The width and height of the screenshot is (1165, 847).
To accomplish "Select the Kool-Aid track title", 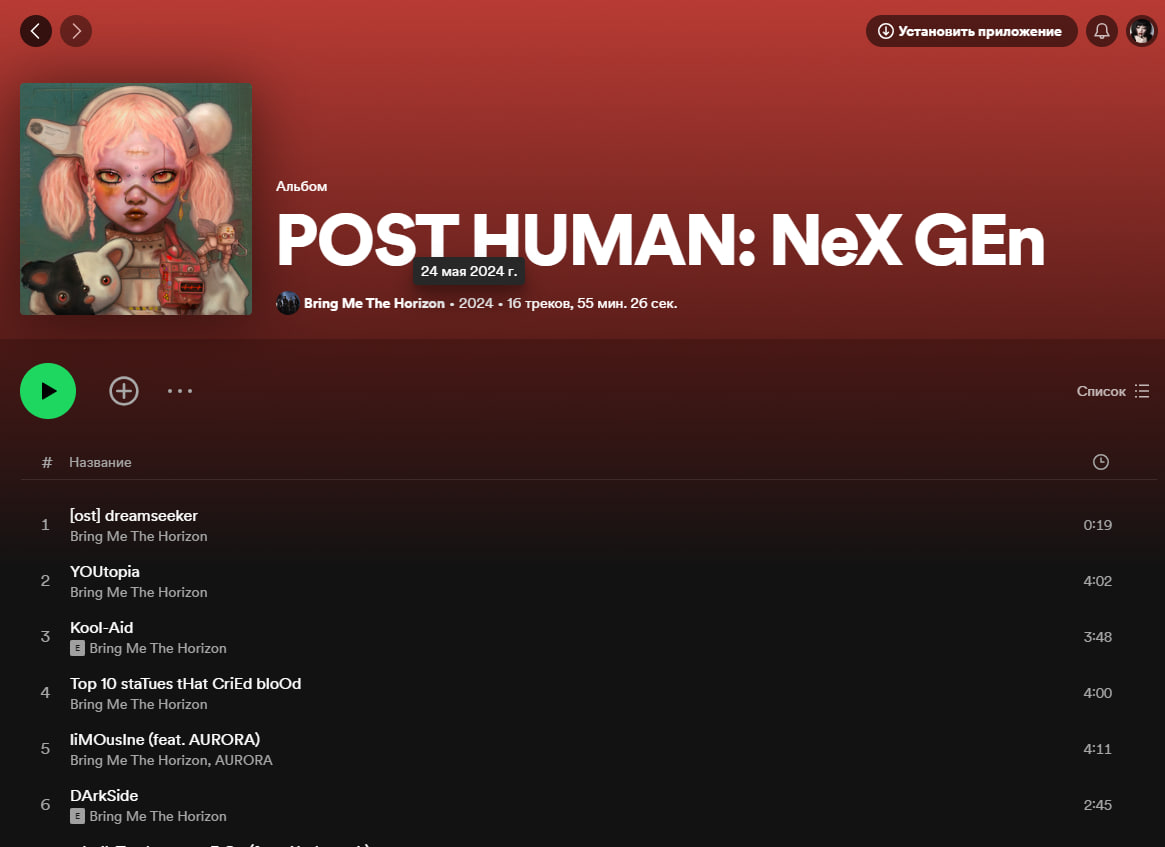I will click(102, 628).
